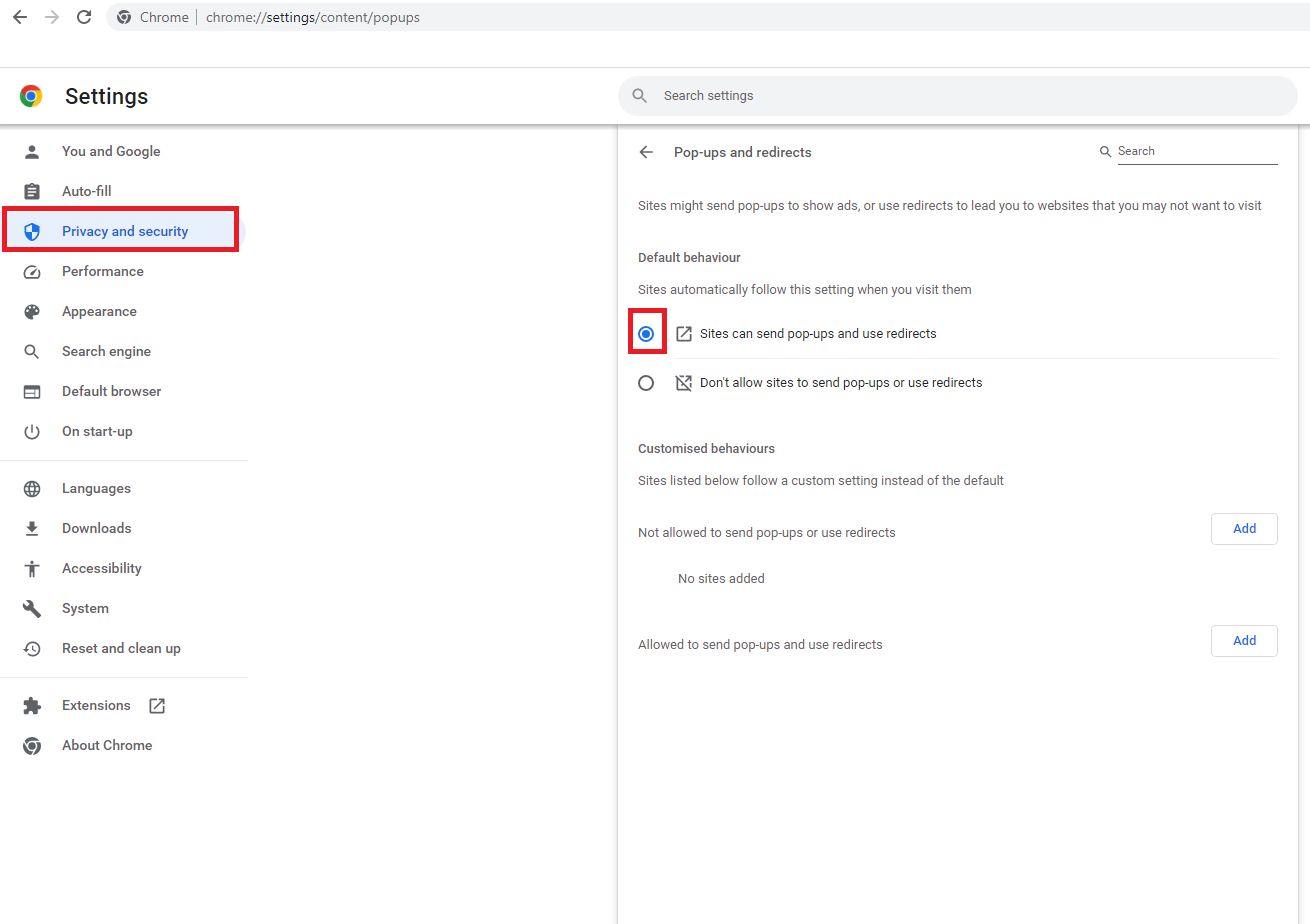Click the Accessibility figure icon
This screenshot has width=1310, height=924.
(x=32, y=569)
